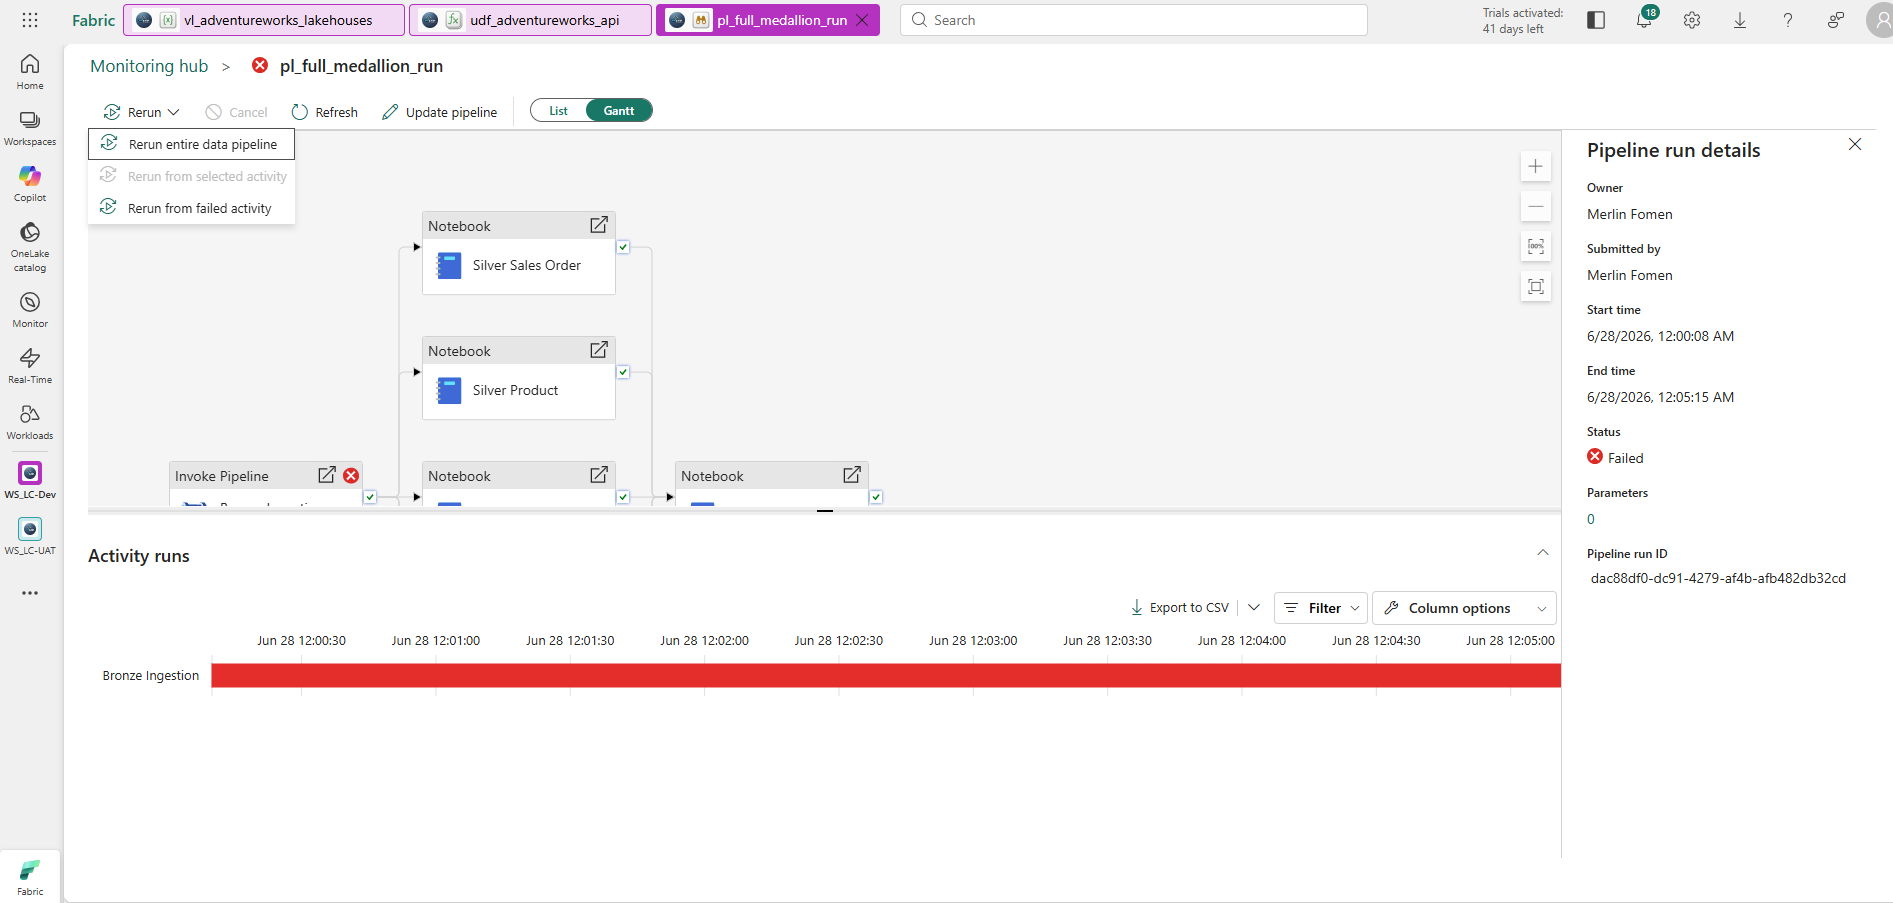Open Silver Product notebook via external link icon

598,350
